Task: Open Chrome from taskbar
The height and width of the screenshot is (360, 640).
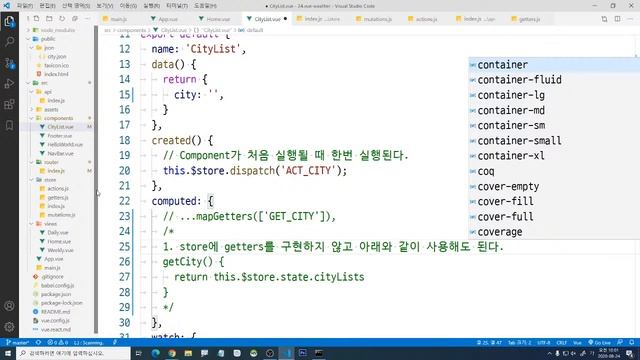Action: pos(172,353)
